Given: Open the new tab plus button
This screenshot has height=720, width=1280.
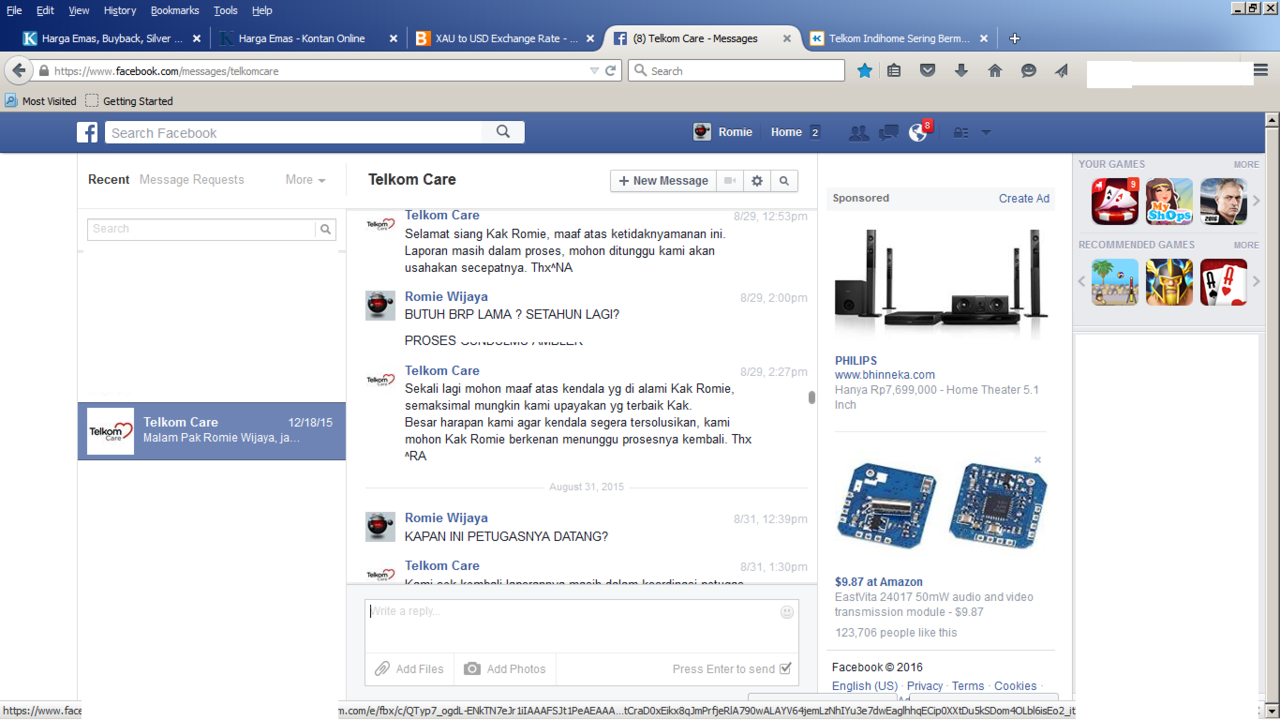Looking at the screenshot, I should (1014, 39).
